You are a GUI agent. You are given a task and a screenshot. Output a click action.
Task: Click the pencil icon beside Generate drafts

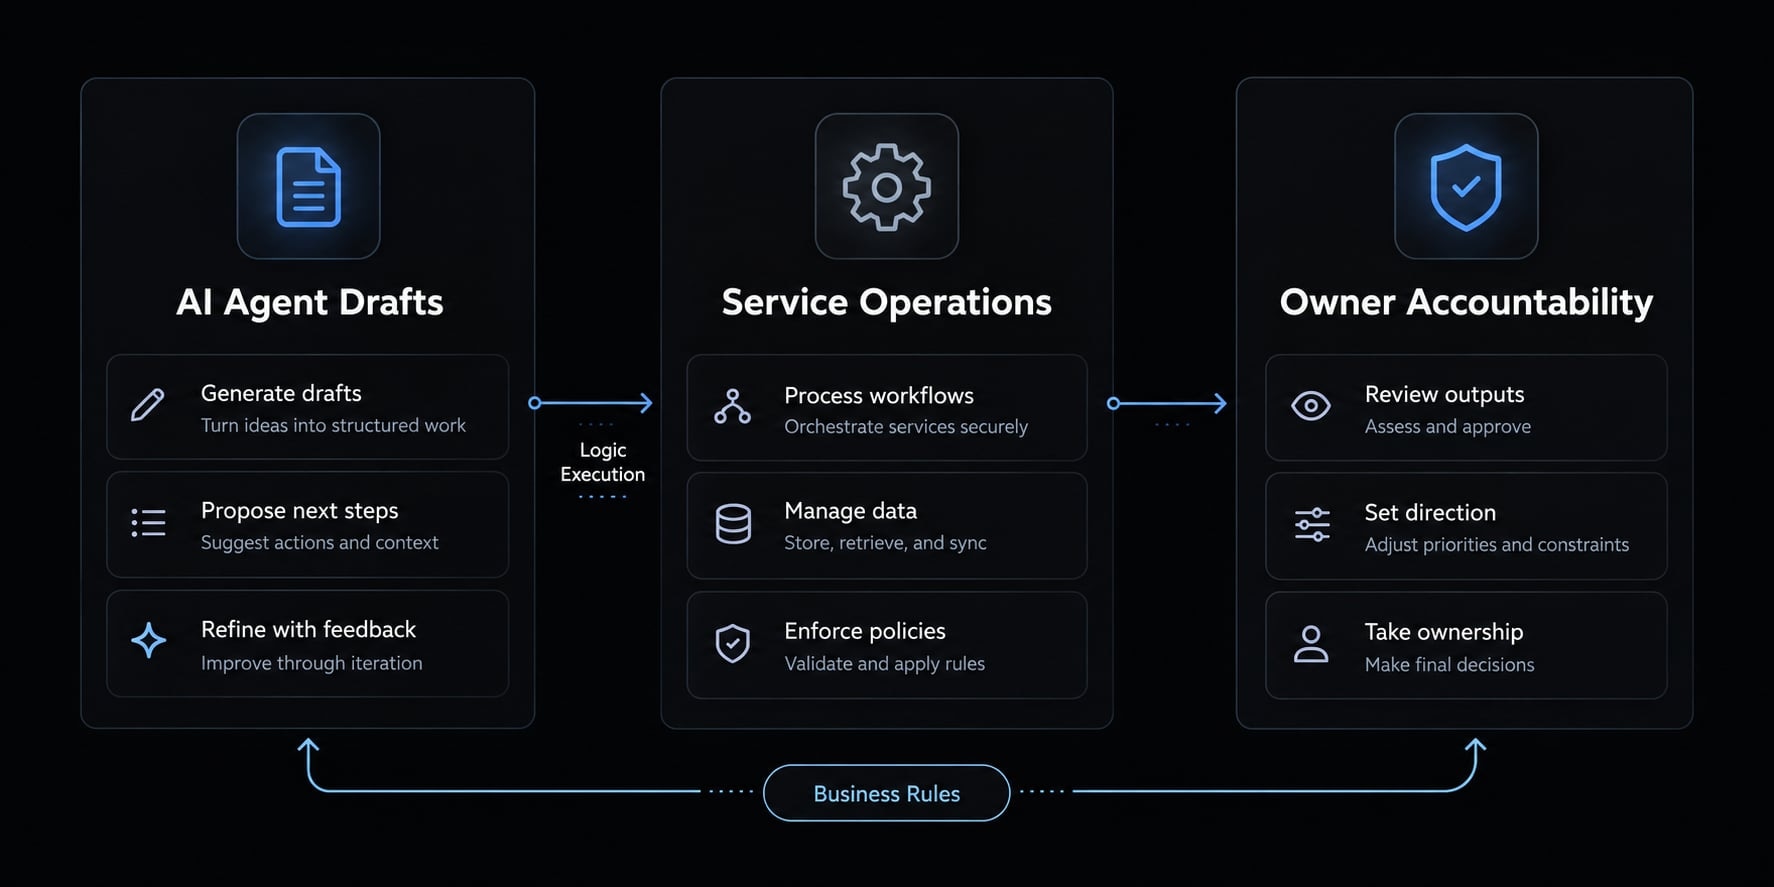pos(148,405)
